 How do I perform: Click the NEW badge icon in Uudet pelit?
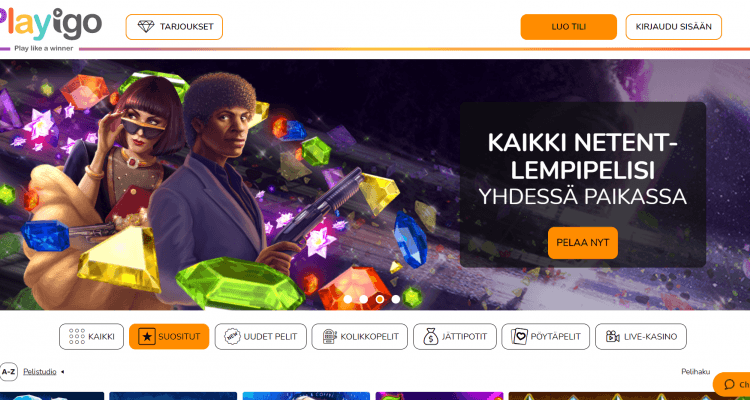[232, 336]
